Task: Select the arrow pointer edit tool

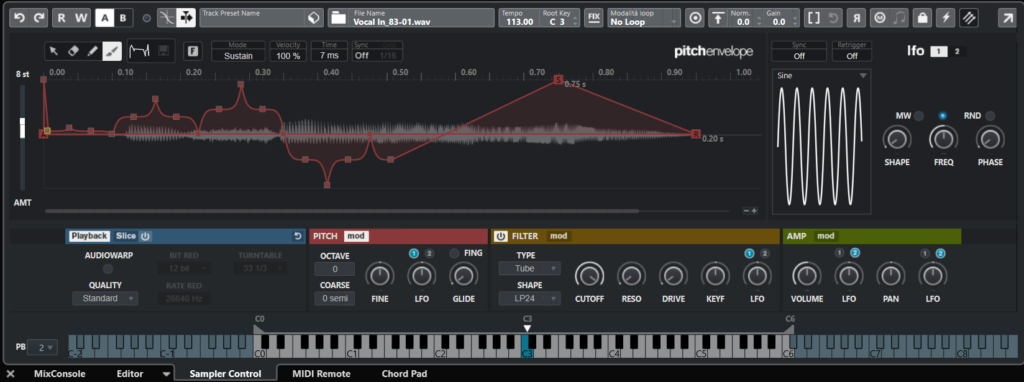Action: 54,51
